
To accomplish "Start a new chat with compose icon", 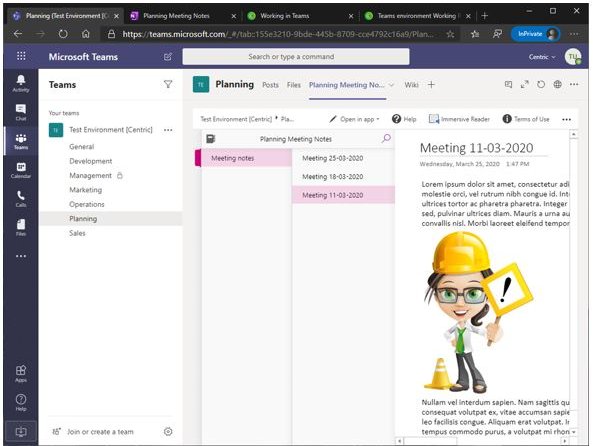I will [x=168, y=57].
